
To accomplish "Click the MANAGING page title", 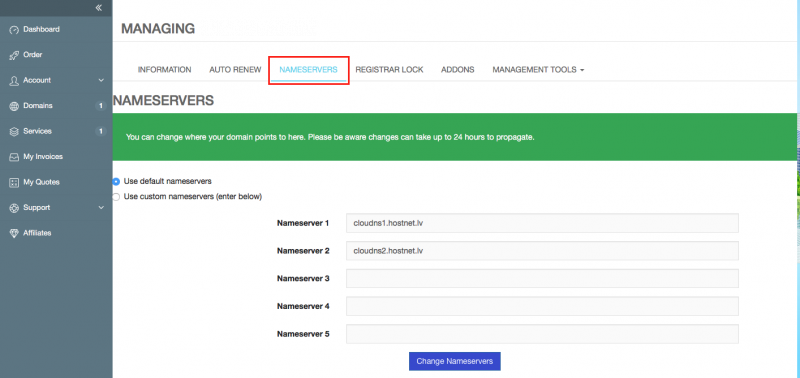I will click(x=158, y=29).
